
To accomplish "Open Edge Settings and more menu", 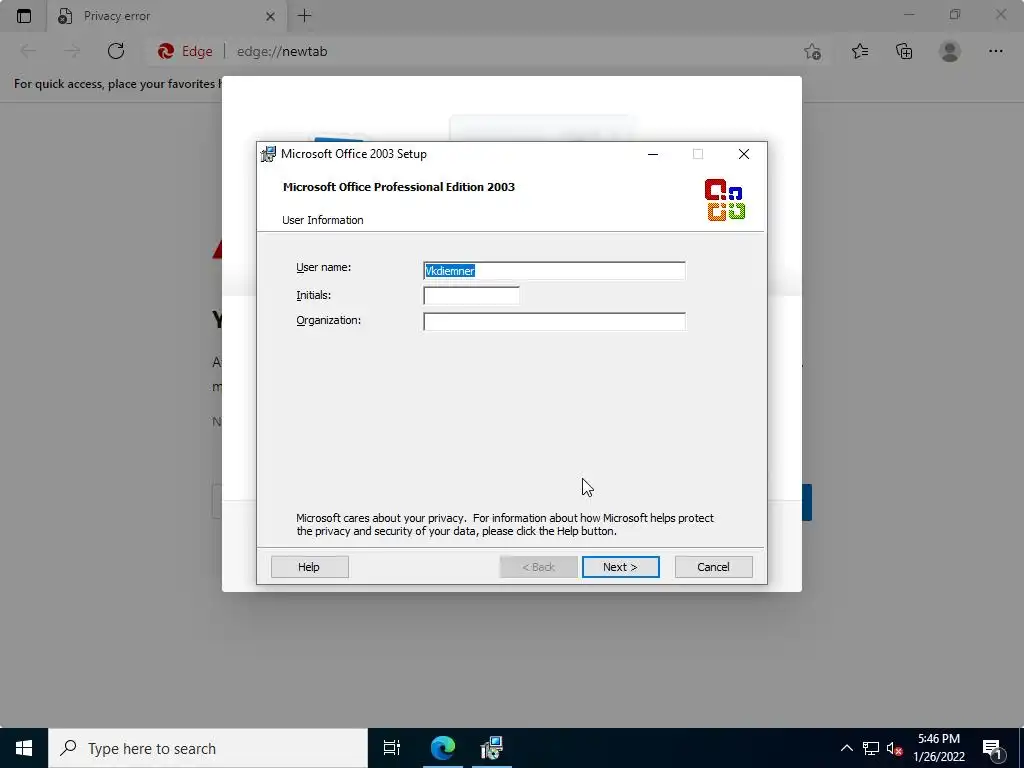I will [995, 51].
